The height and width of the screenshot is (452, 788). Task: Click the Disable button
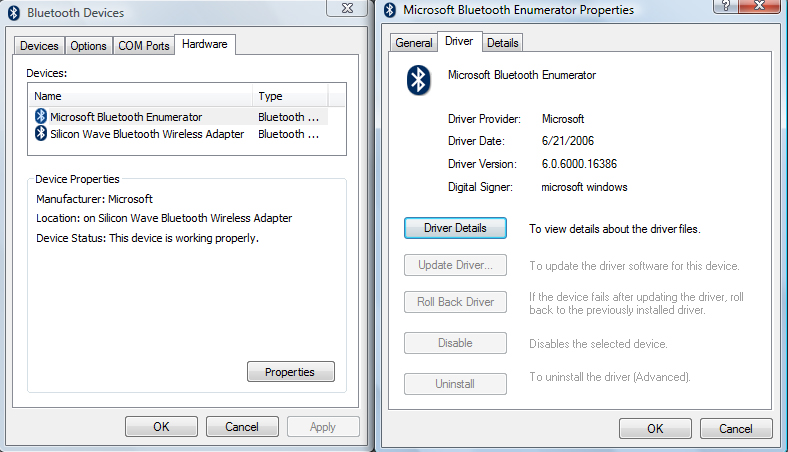coord(455,343)
